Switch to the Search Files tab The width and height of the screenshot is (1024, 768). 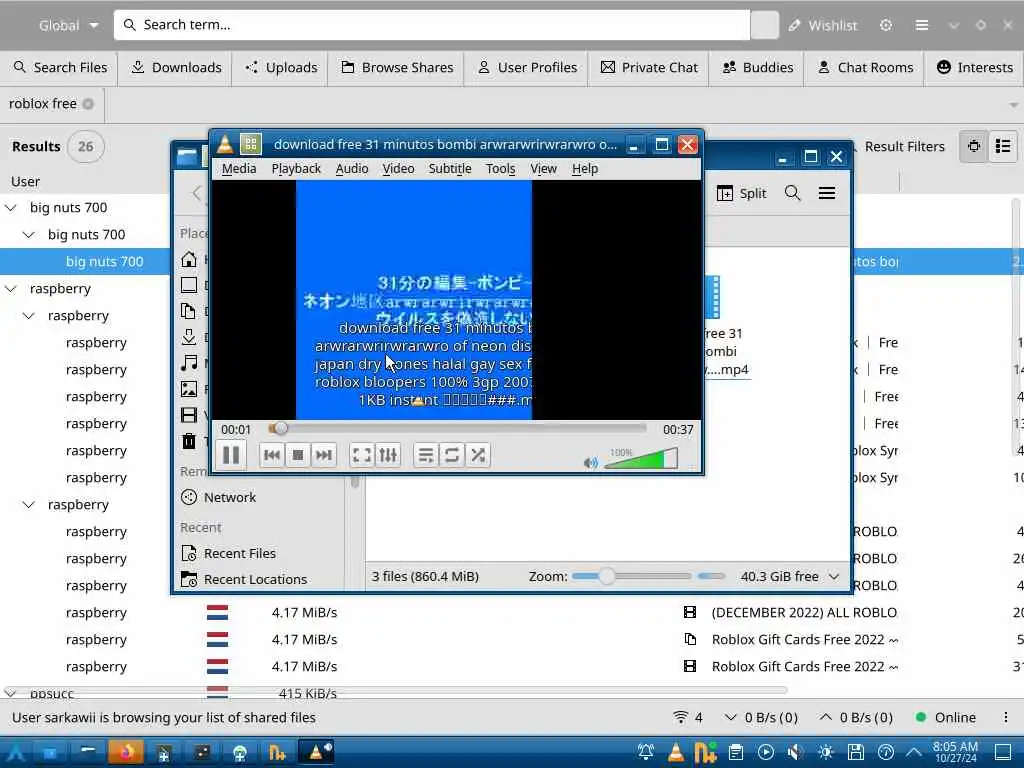59,67
